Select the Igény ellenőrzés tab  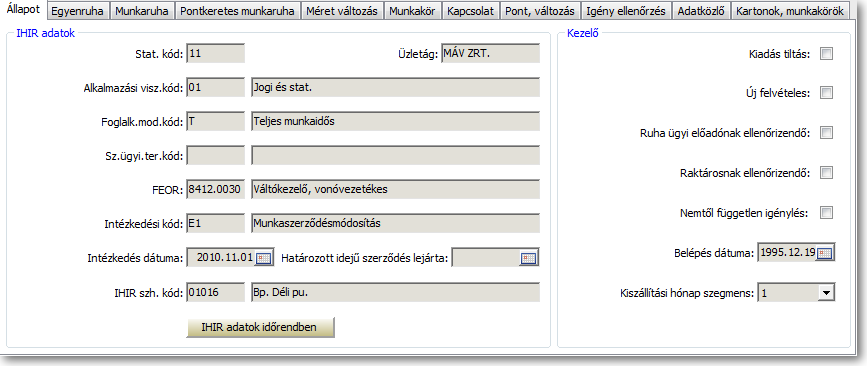click(626, 11)
